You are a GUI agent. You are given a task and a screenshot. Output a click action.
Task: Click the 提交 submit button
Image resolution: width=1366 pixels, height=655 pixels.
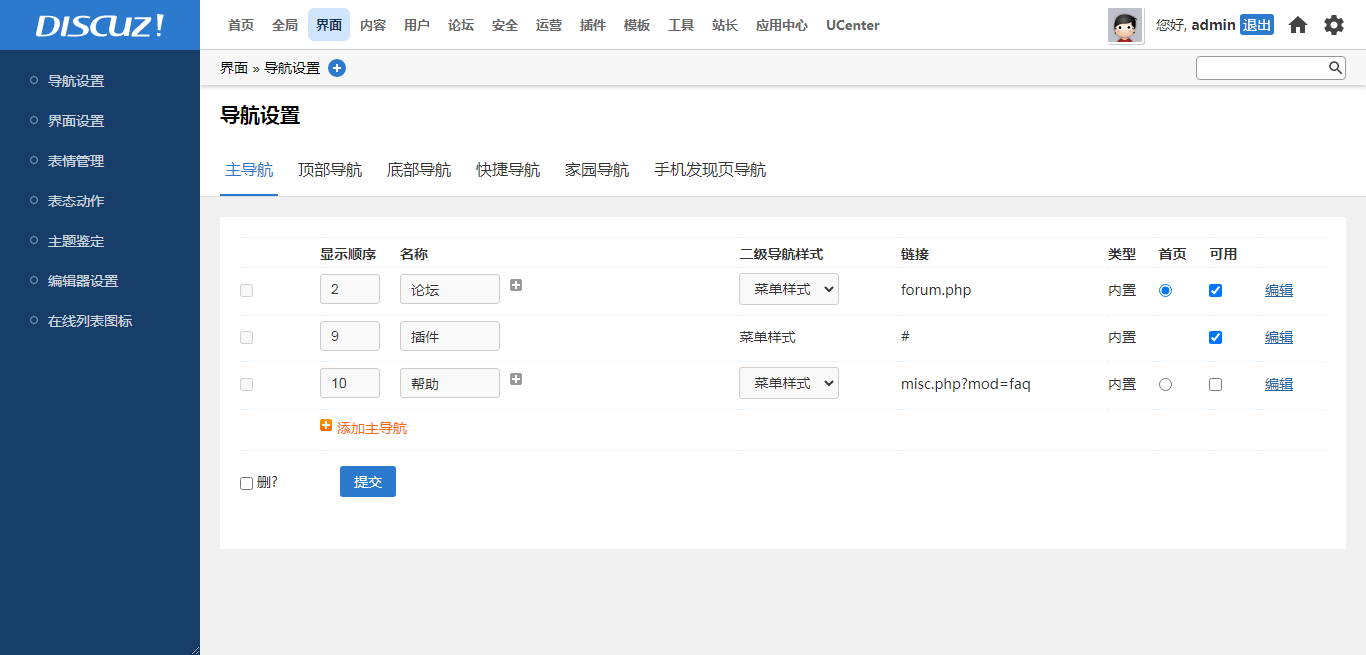[368, 481]
